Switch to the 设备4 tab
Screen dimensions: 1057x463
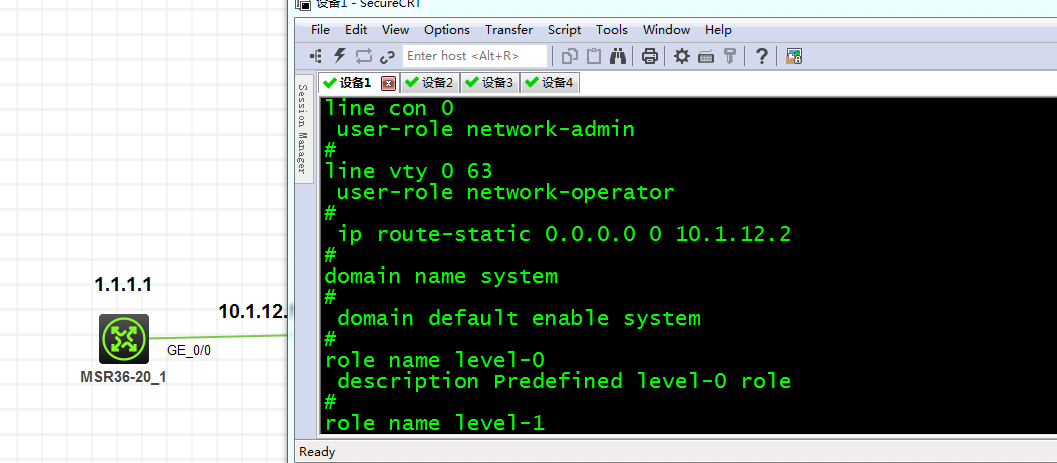click(550, 83)
